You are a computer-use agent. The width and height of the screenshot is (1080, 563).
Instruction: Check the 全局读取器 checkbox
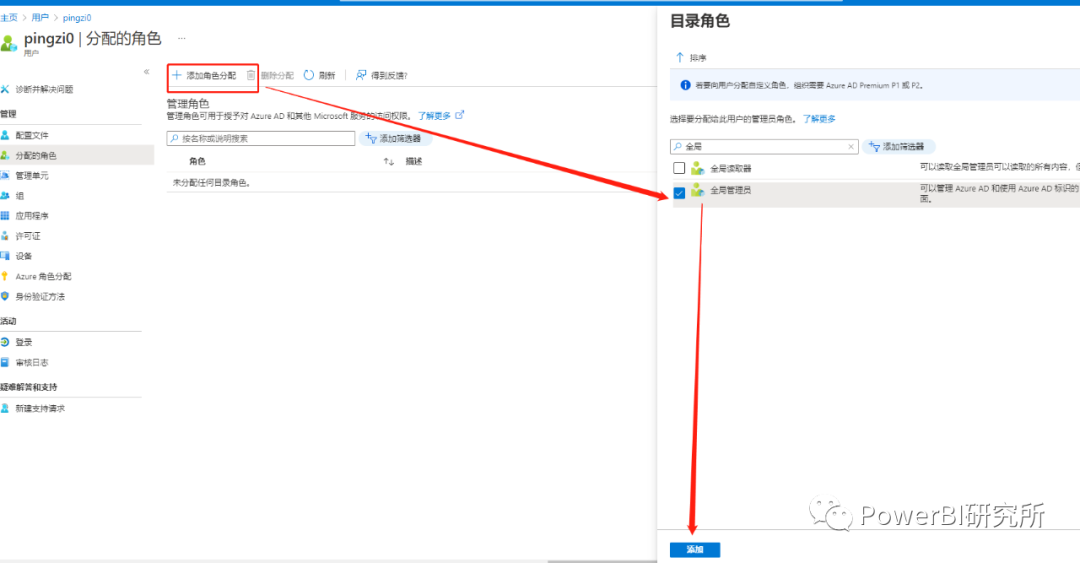click(x=679, y=168)
